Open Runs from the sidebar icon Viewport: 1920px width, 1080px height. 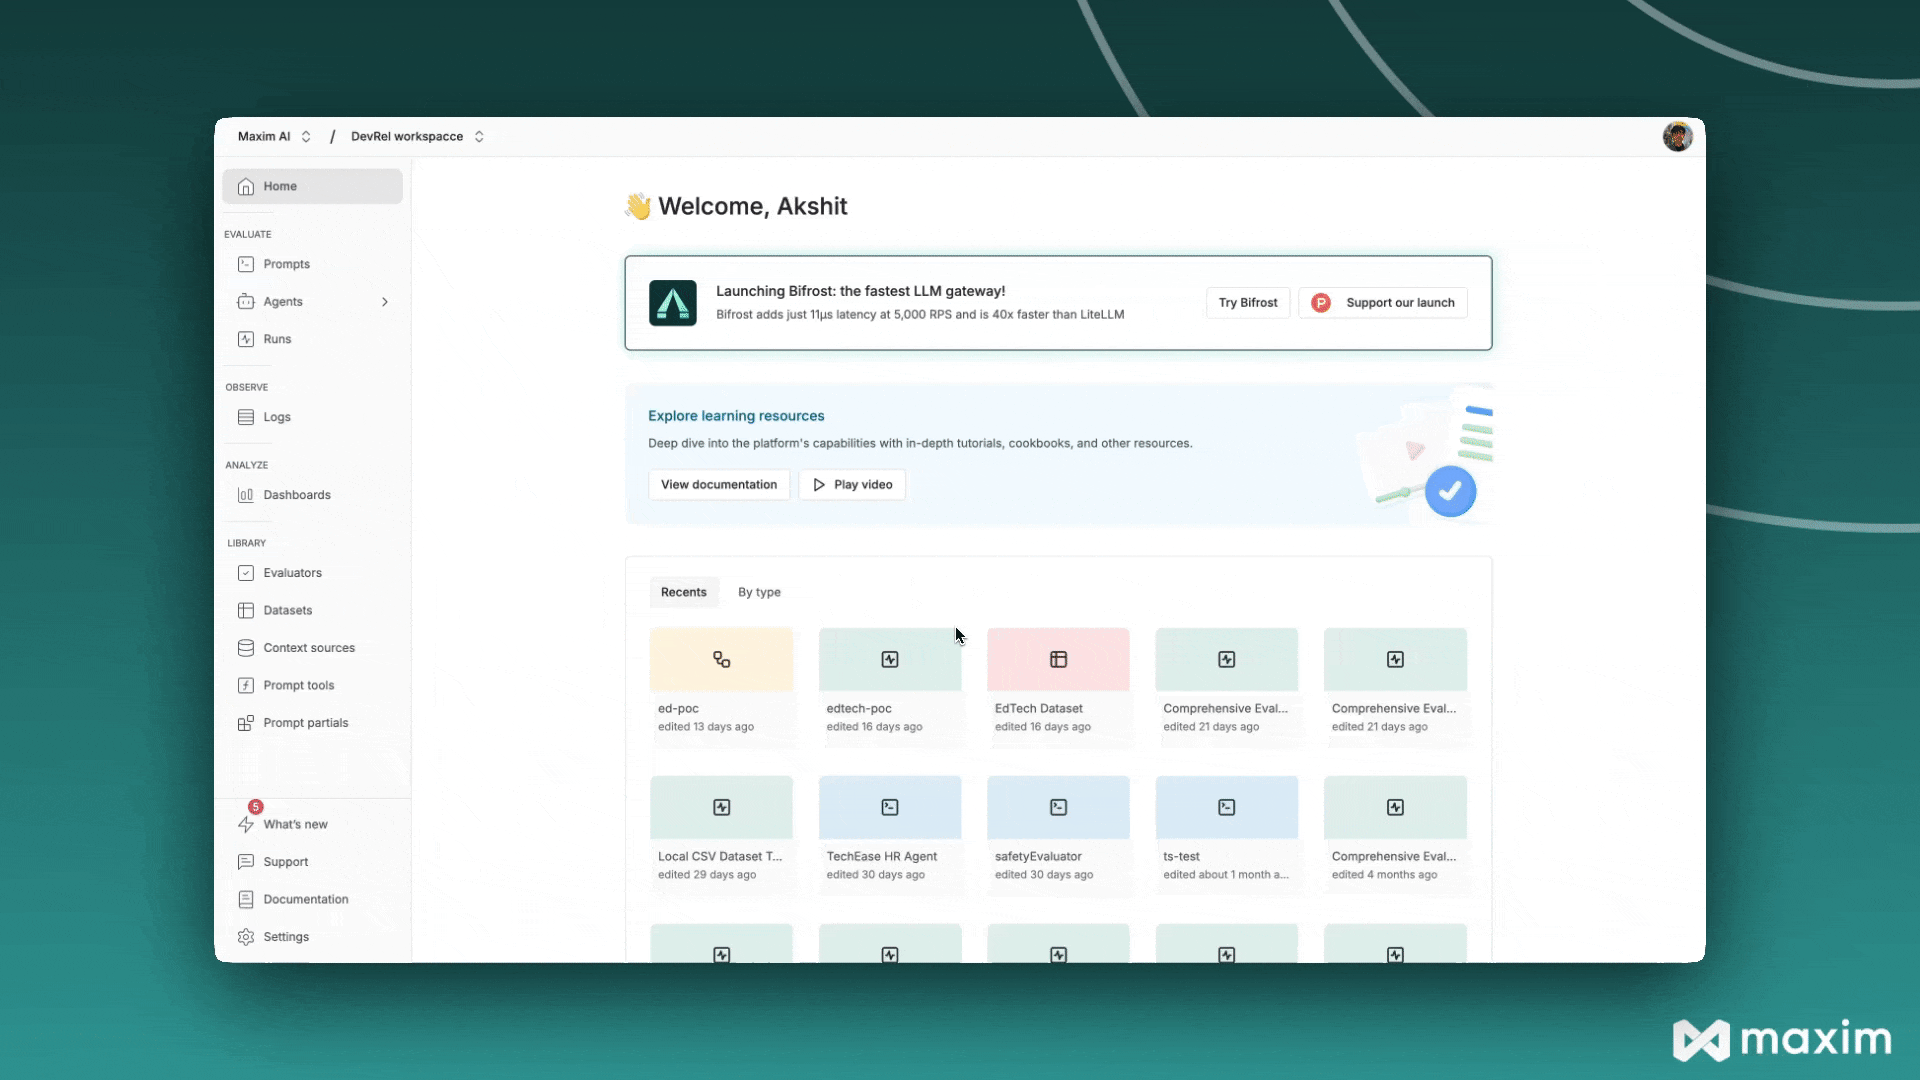tap(246, 339)
